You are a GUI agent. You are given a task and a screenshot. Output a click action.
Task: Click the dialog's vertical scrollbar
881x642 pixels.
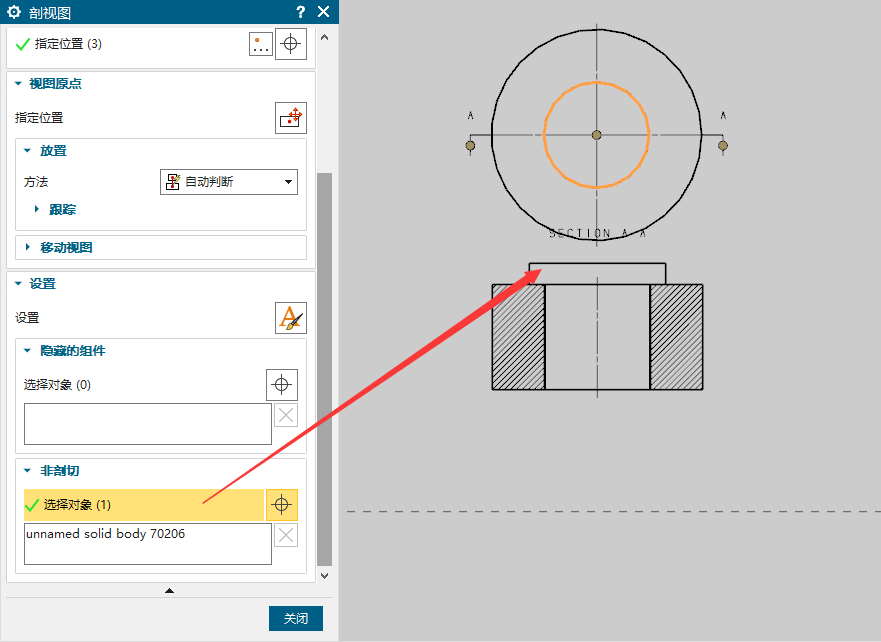(x=324, y=370)
